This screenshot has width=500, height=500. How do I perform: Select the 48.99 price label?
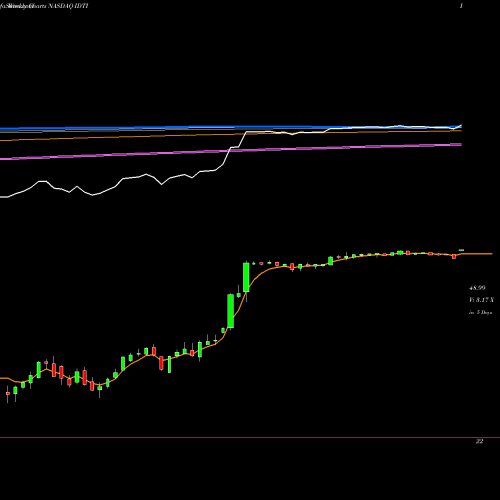click(x=477, y=288)
